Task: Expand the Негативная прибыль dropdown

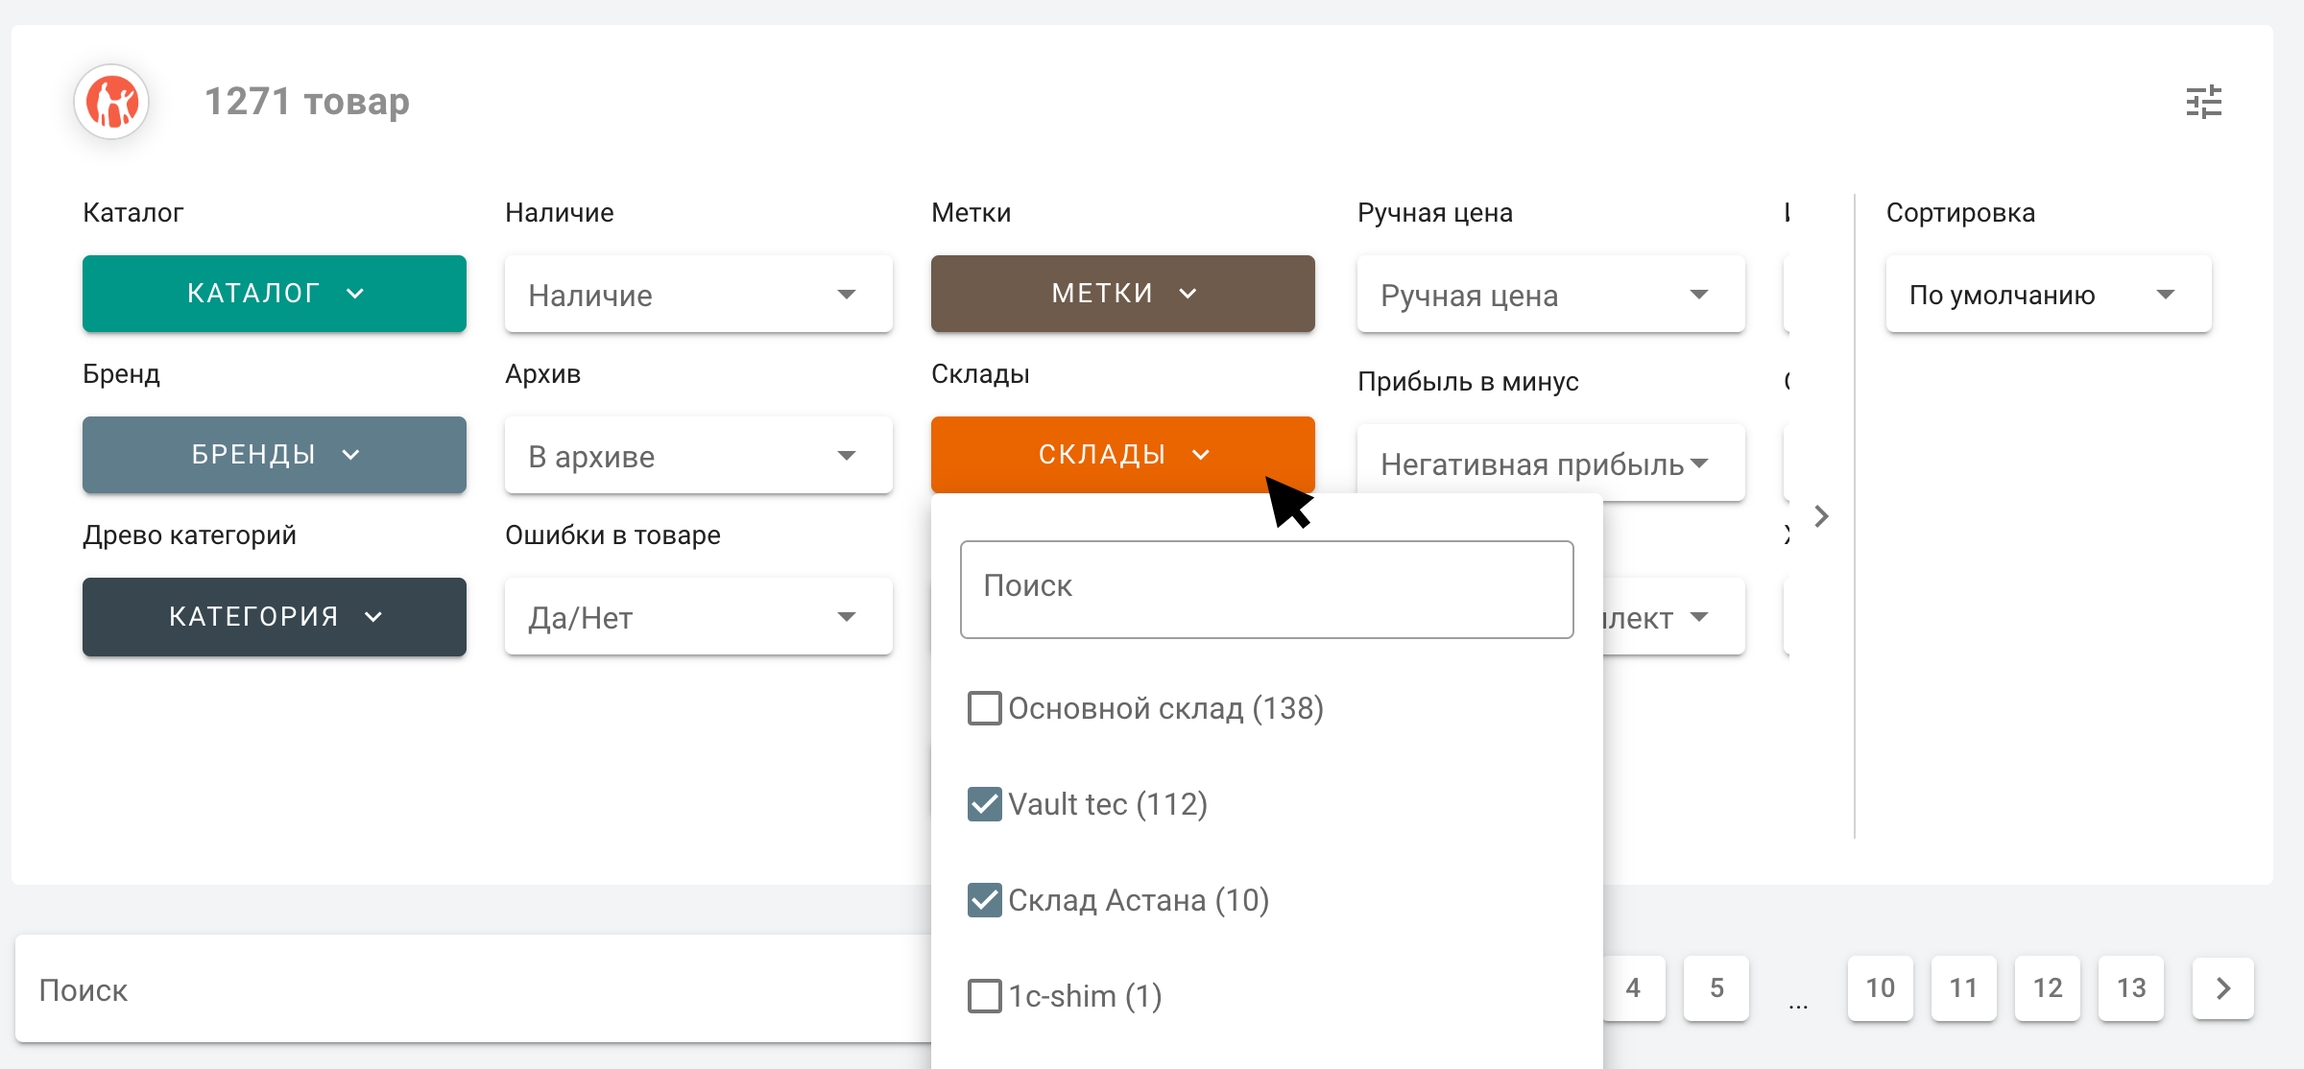Action: (1550, 464)
